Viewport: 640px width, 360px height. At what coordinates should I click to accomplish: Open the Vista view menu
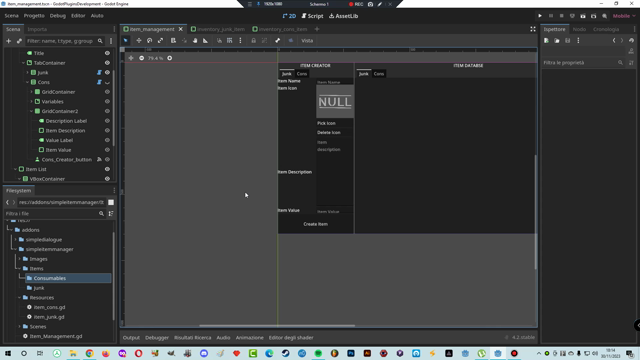[307, 40]
